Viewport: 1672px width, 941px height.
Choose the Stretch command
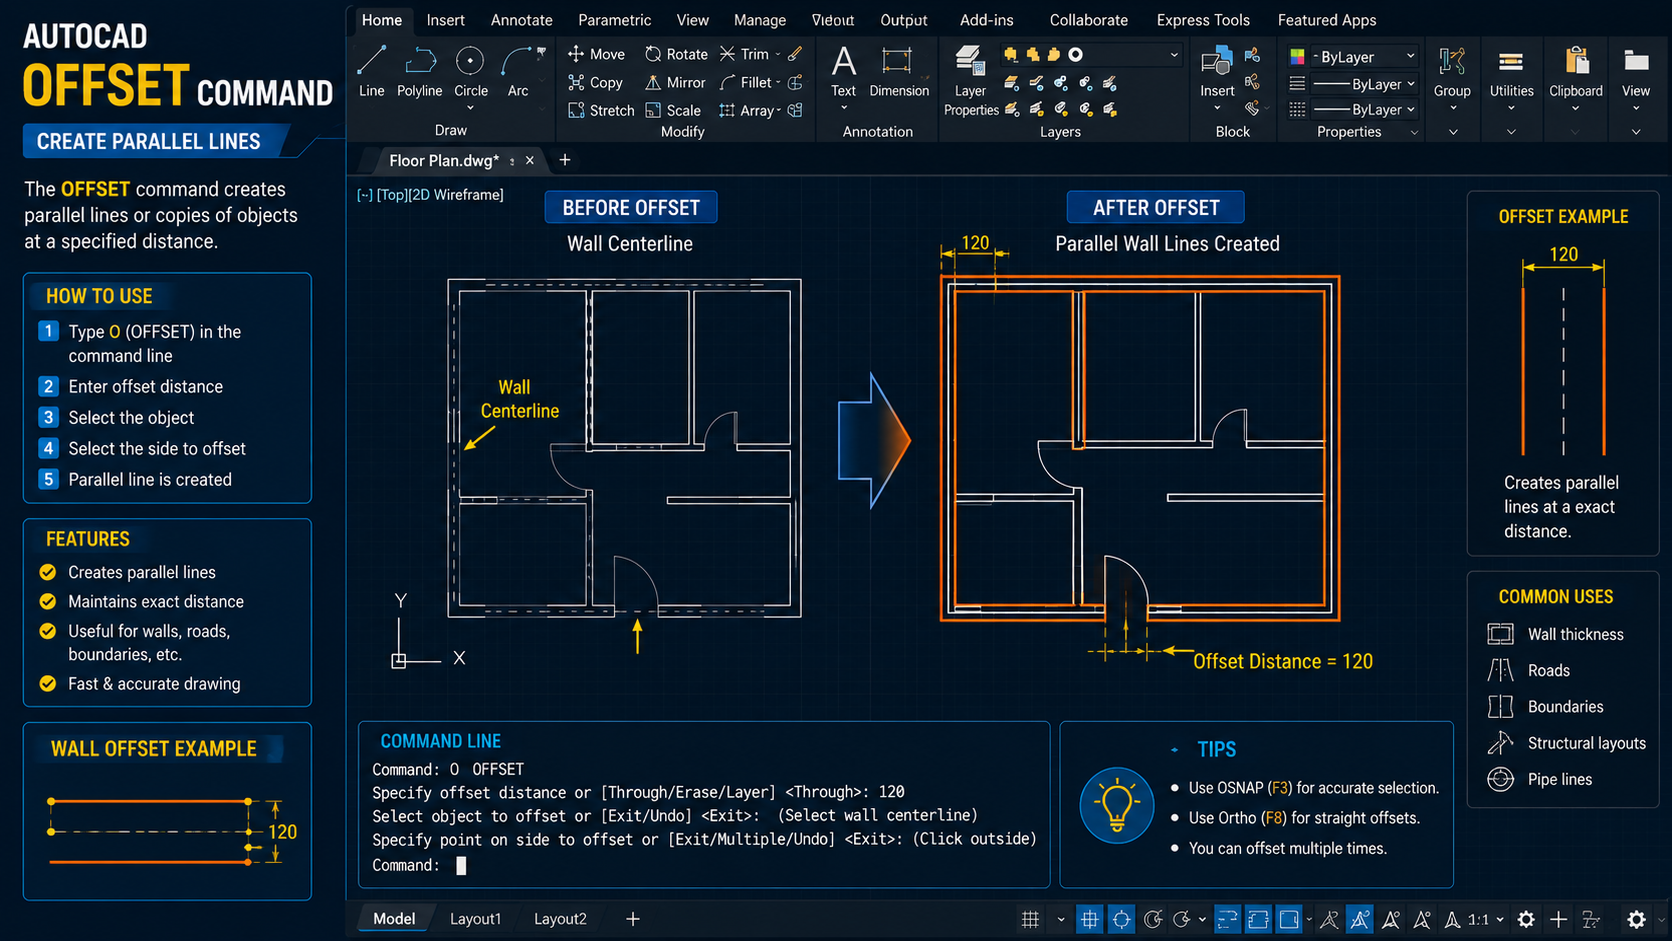(601, 110)
